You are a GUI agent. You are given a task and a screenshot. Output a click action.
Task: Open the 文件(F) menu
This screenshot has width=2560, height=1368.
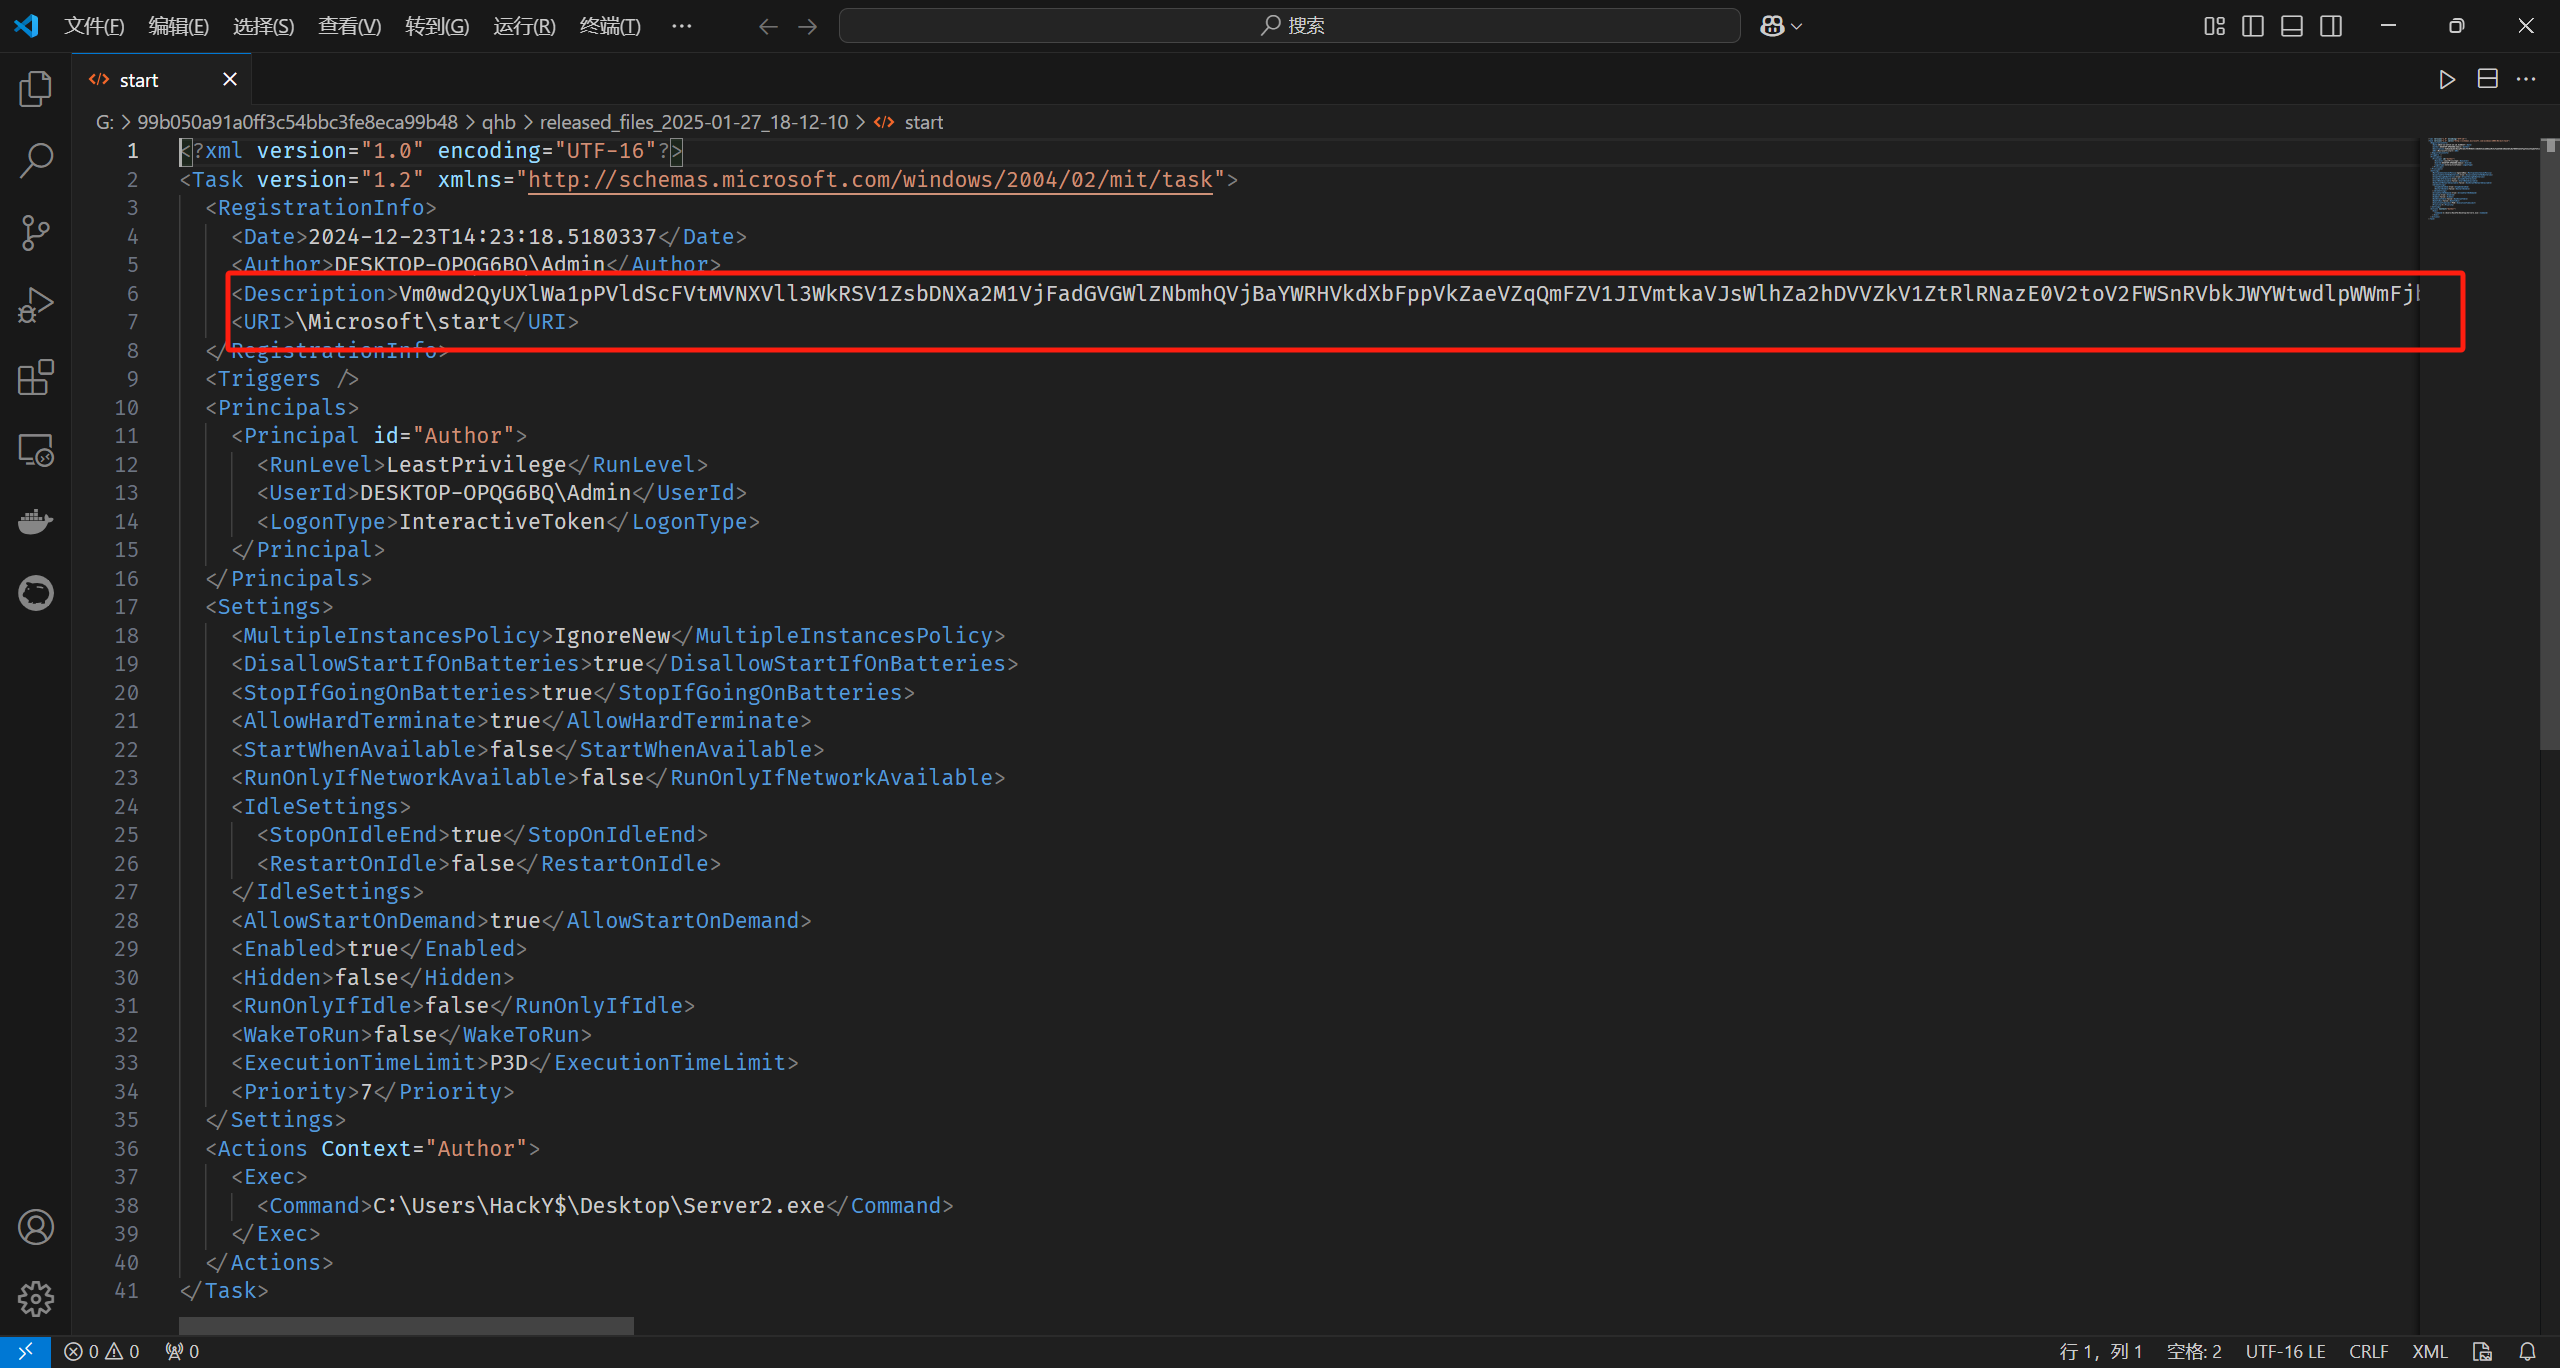(x=94, y=26)
